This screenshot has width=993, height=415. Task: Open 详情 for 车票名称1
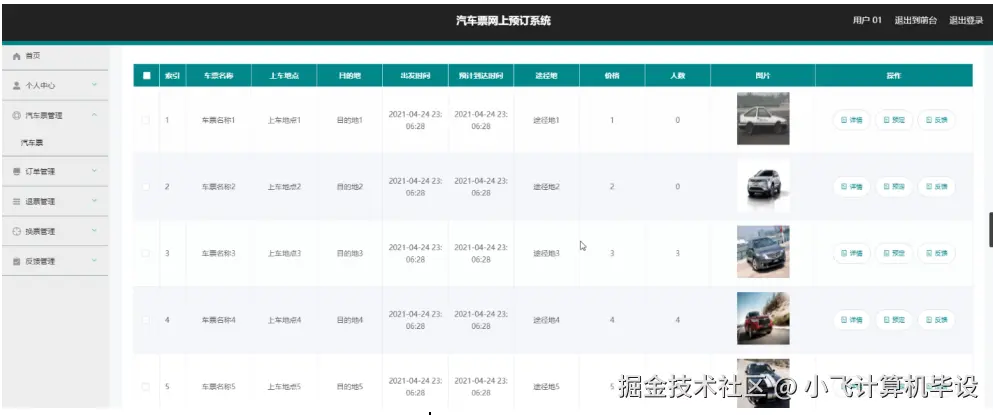[x=851, y=120]
